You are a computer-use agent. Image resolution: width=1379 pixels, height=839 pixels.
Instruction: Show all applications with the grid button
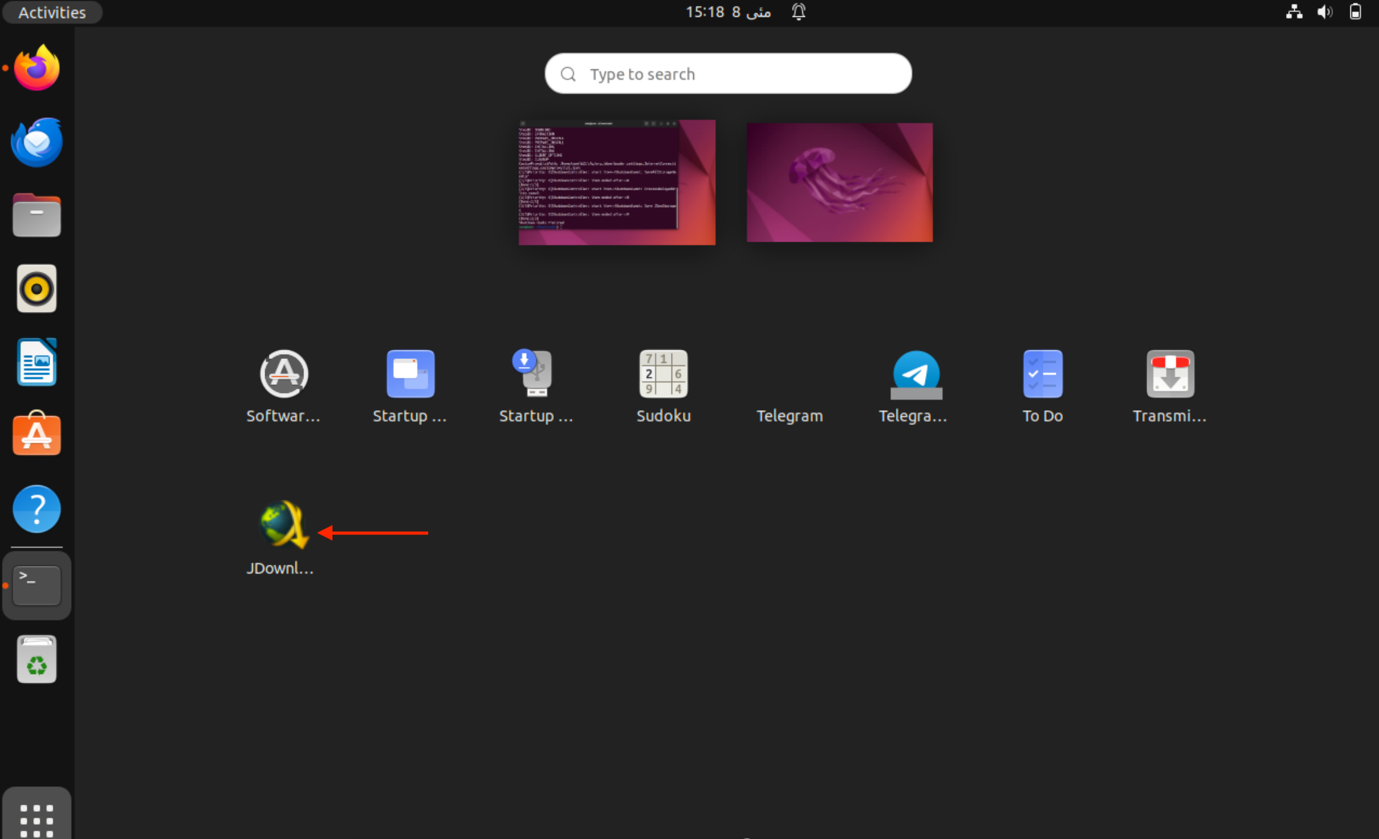pos(36,815)
